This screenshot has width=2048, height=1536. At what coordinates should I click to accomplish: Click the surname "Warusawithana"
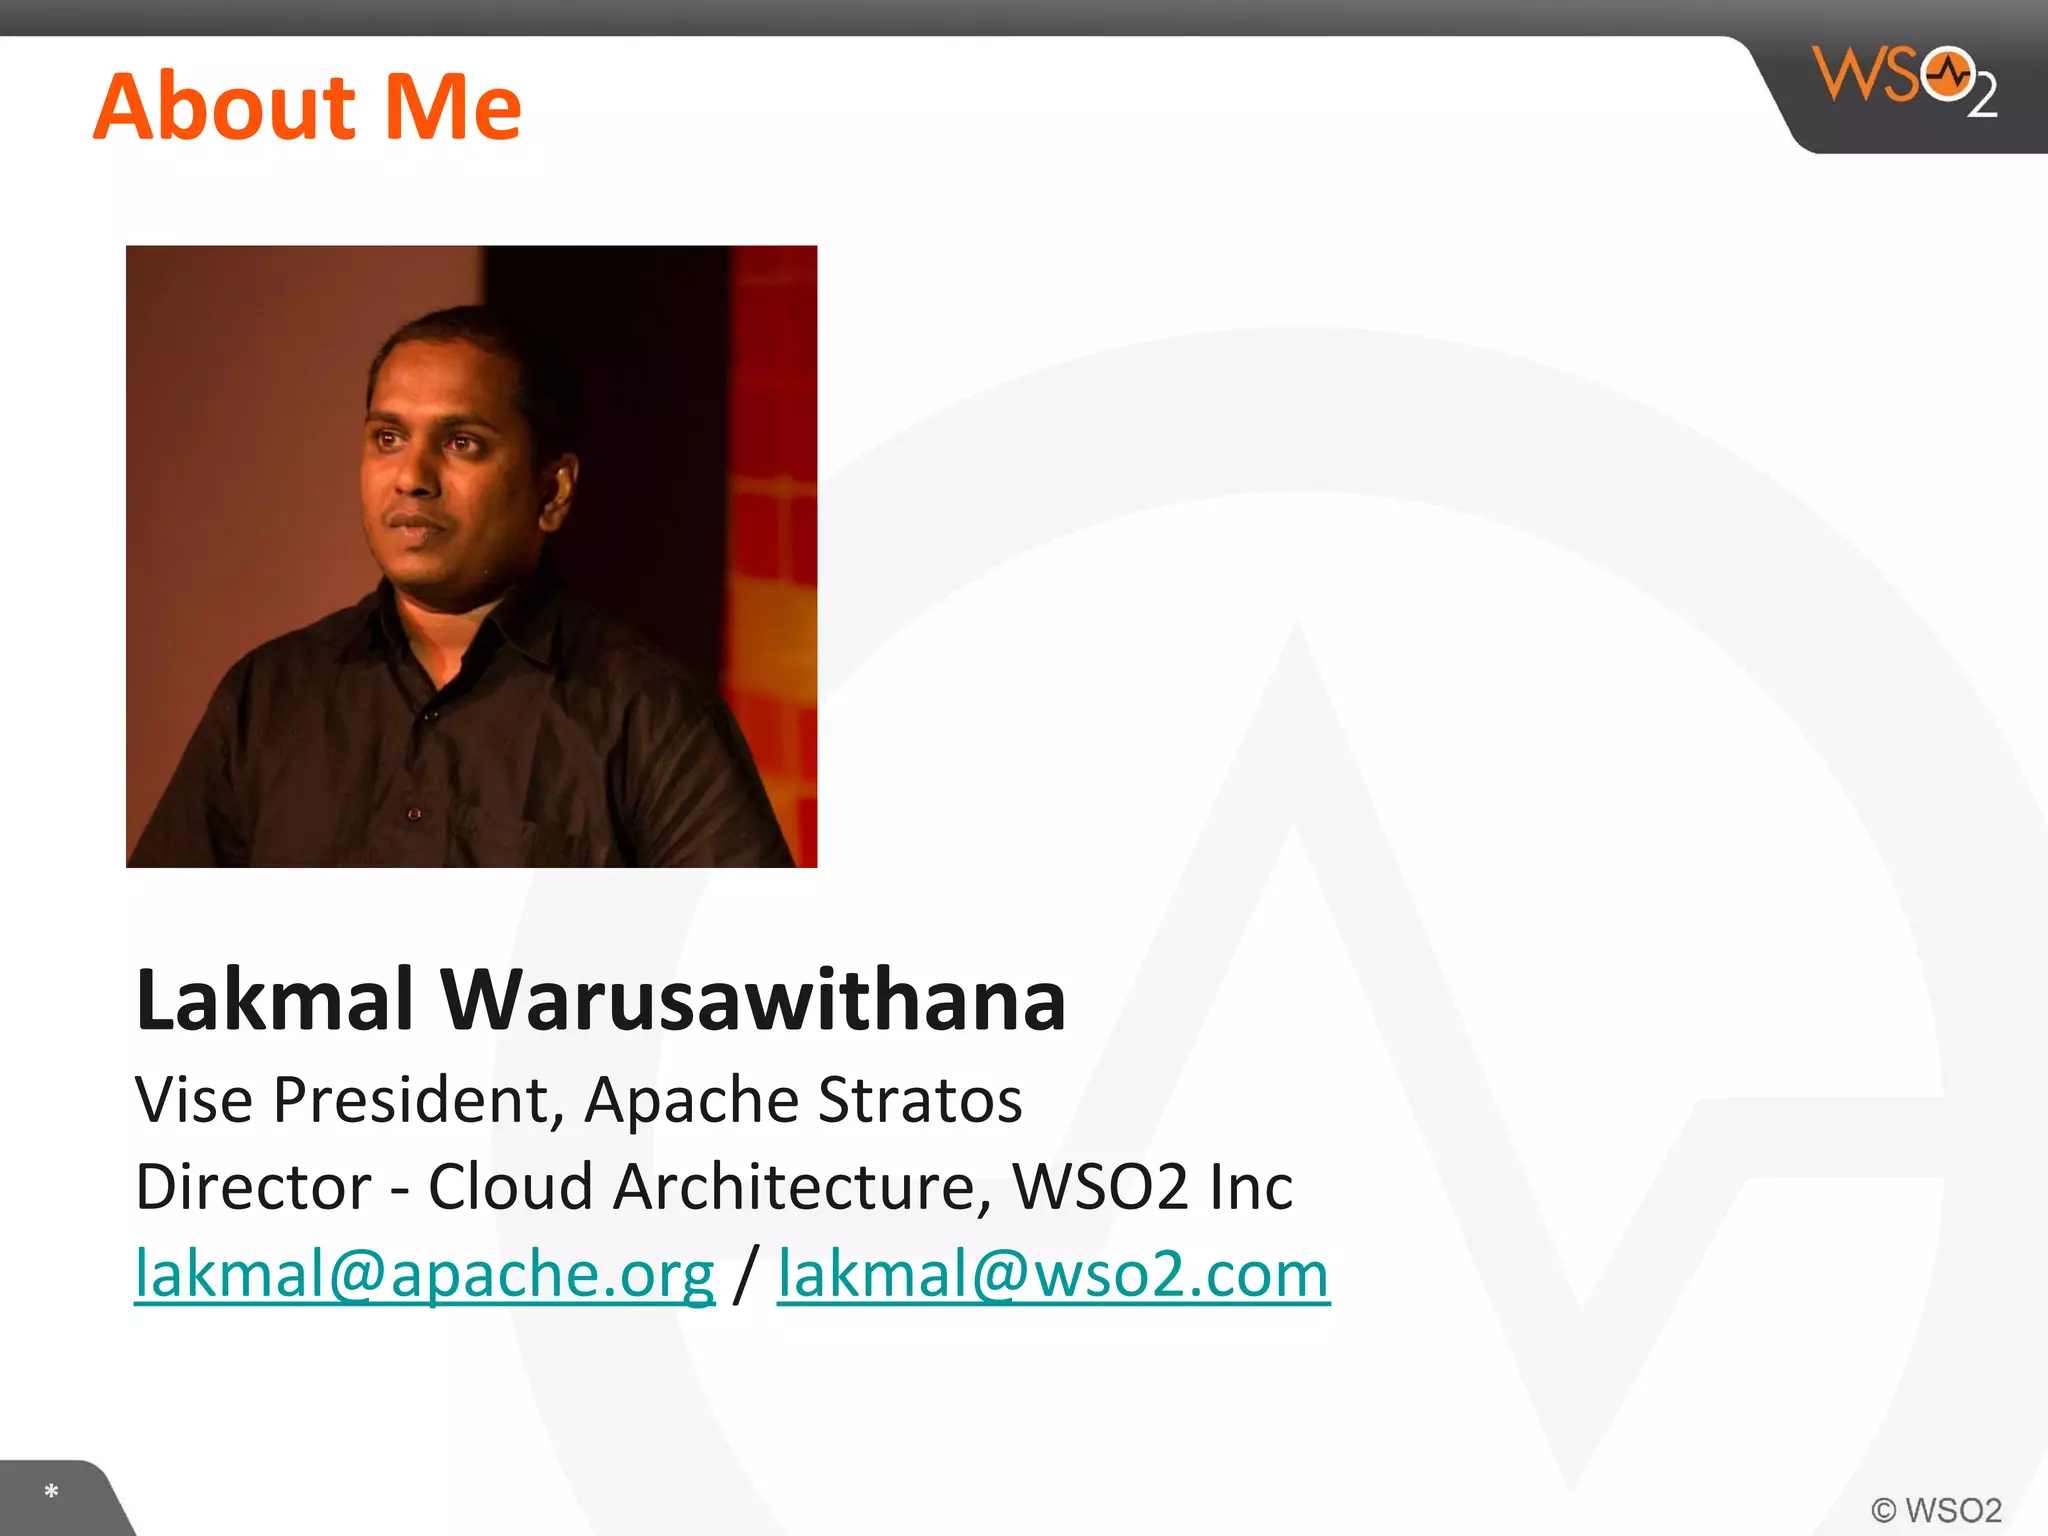coord(753,999)
